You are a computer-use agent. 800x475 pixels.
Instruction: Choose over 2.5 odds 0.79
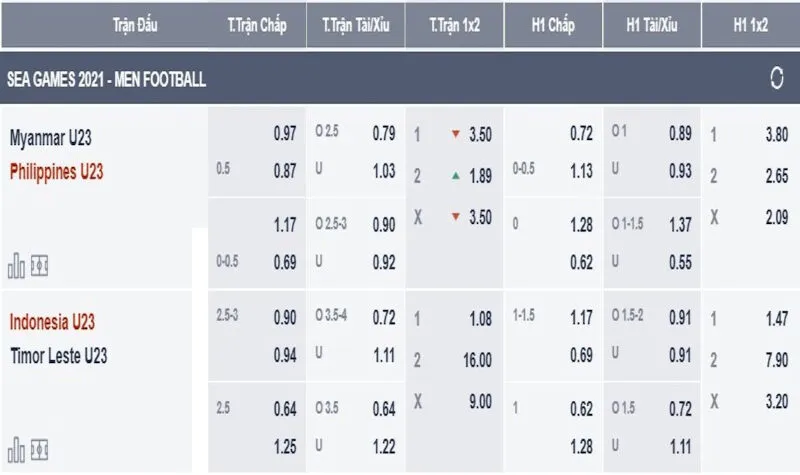pyautogui.click(x=384, y=134)
